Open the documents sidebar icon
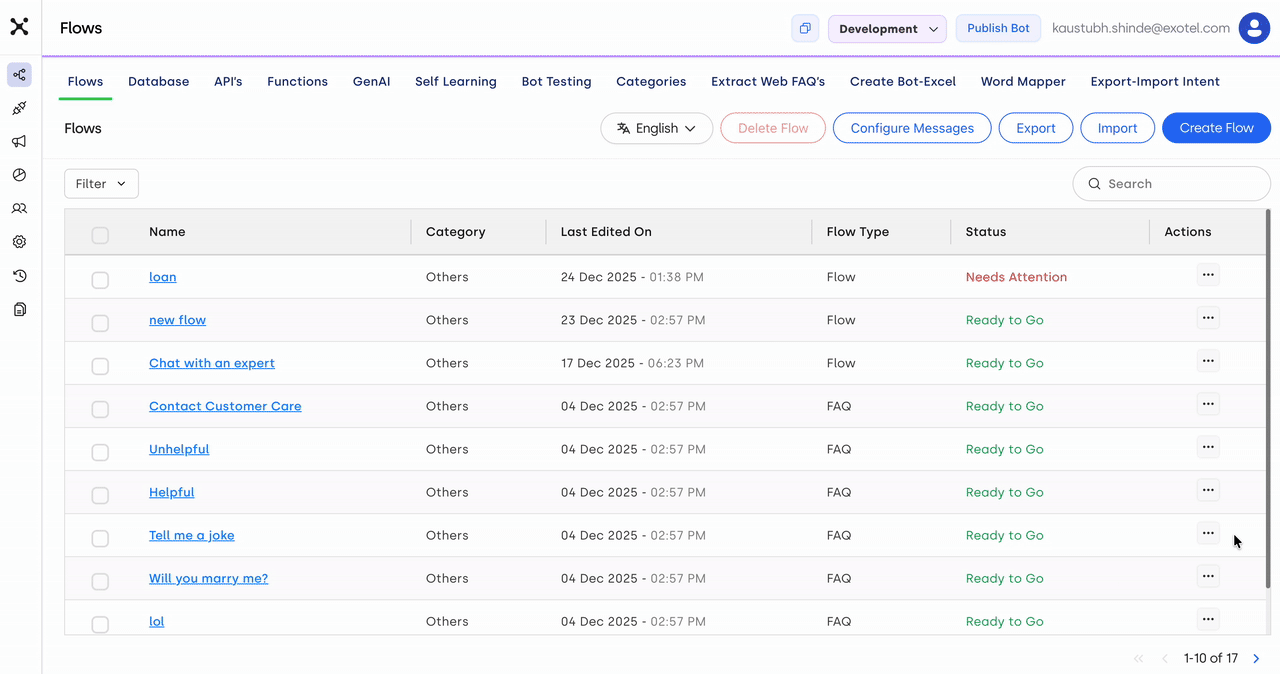The image size is (1280, 674). (x=19, y=310)
